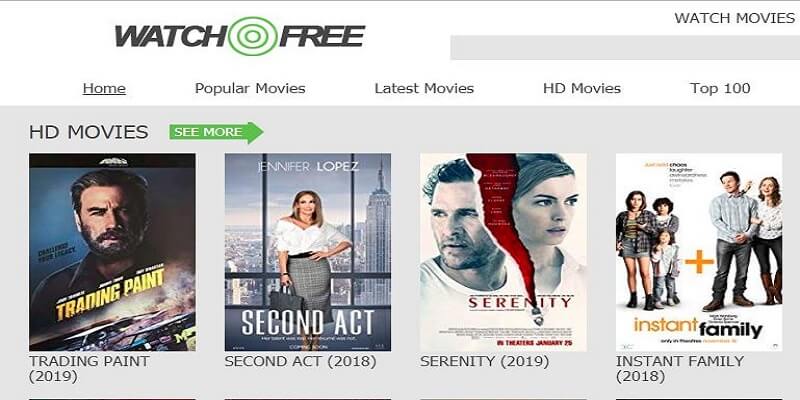Open the Trading Paint poster thumbnail
The width and height of the screenshot is (800, 400).
pyautogui.click(x=112, y=252)
